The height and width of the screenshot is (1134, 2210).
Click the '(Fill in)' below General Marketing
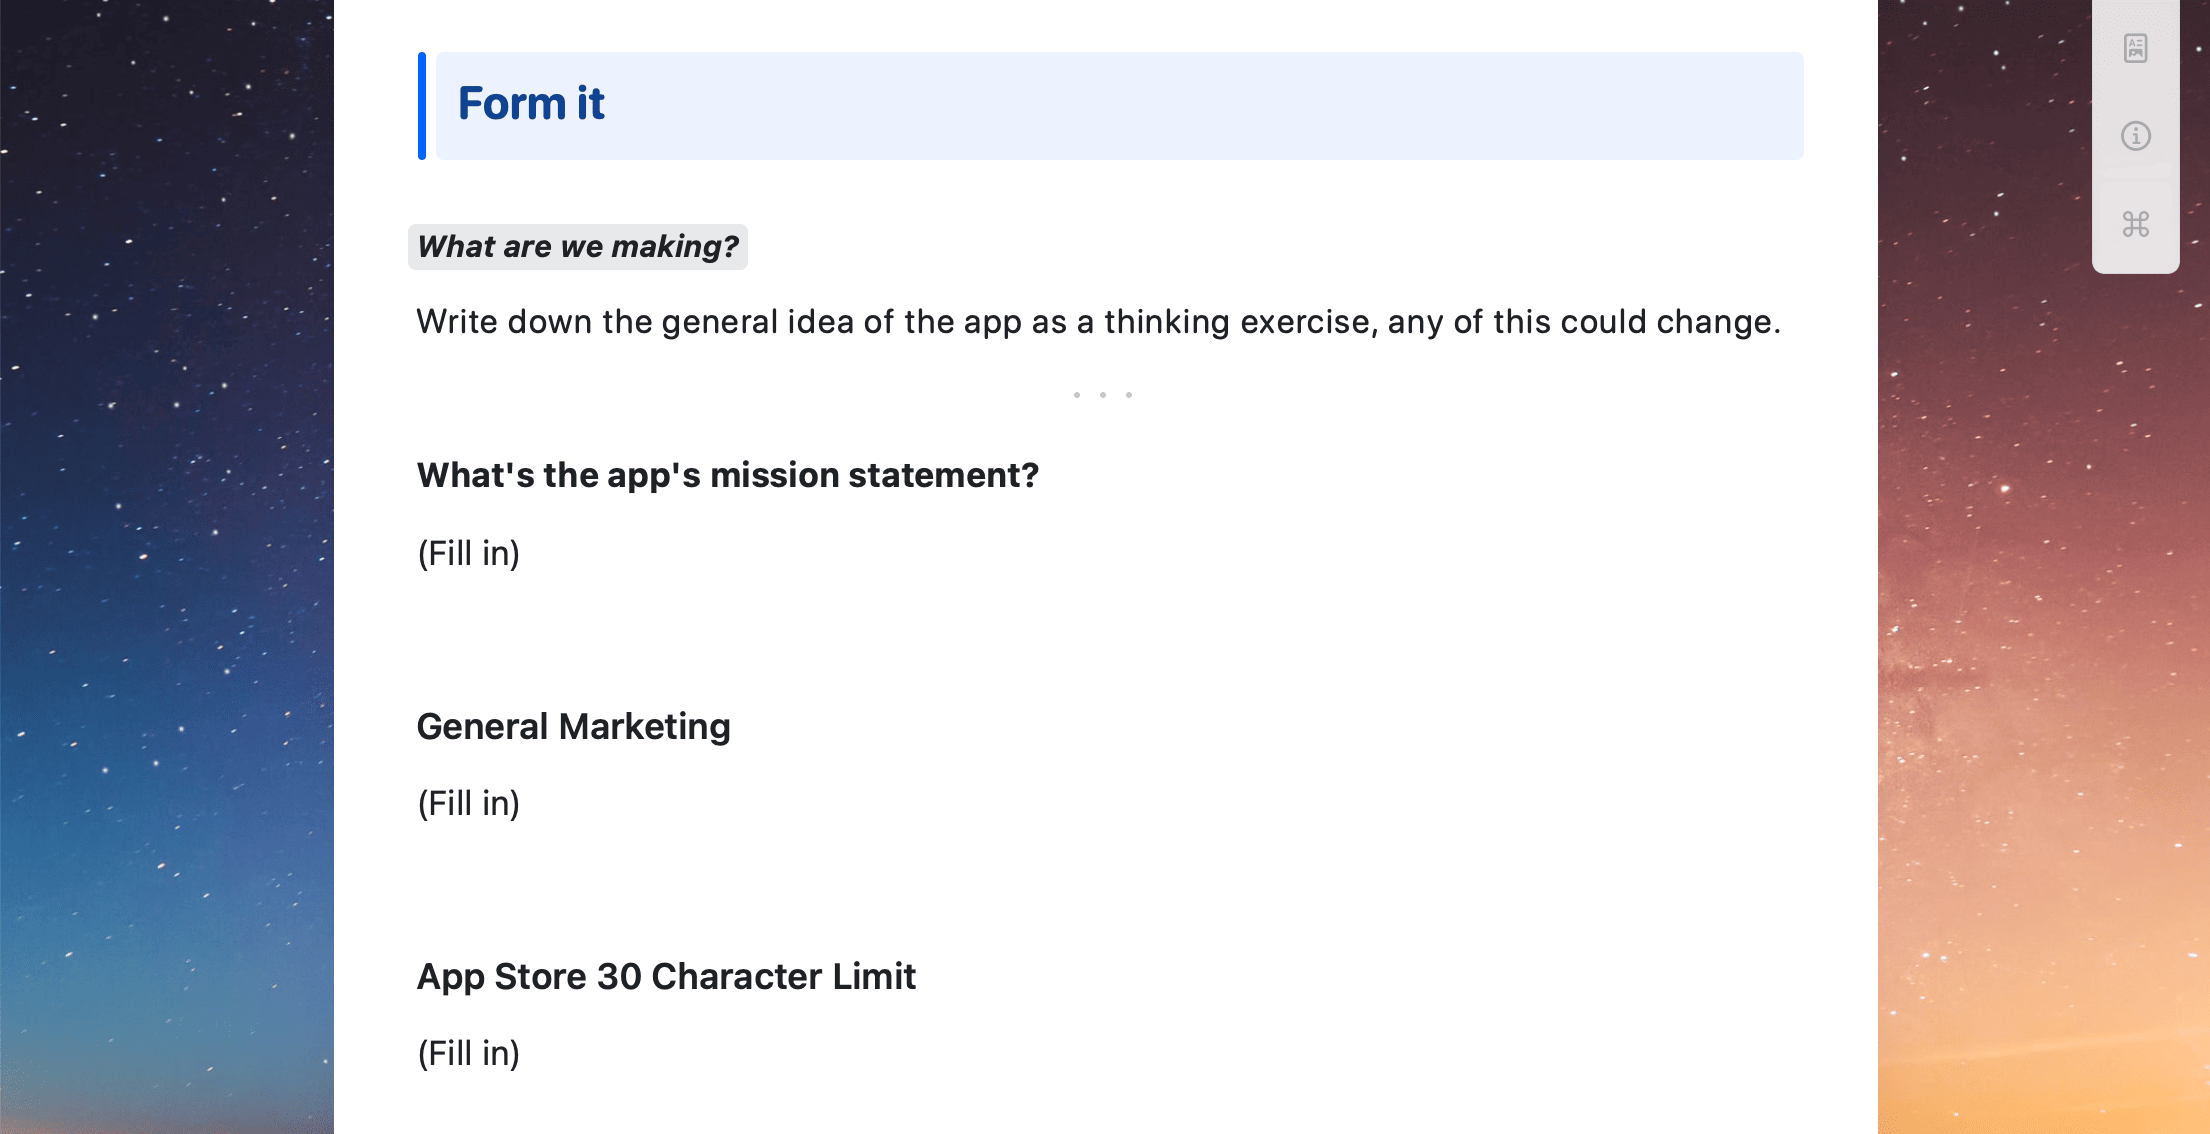click(x=468, y=803)
